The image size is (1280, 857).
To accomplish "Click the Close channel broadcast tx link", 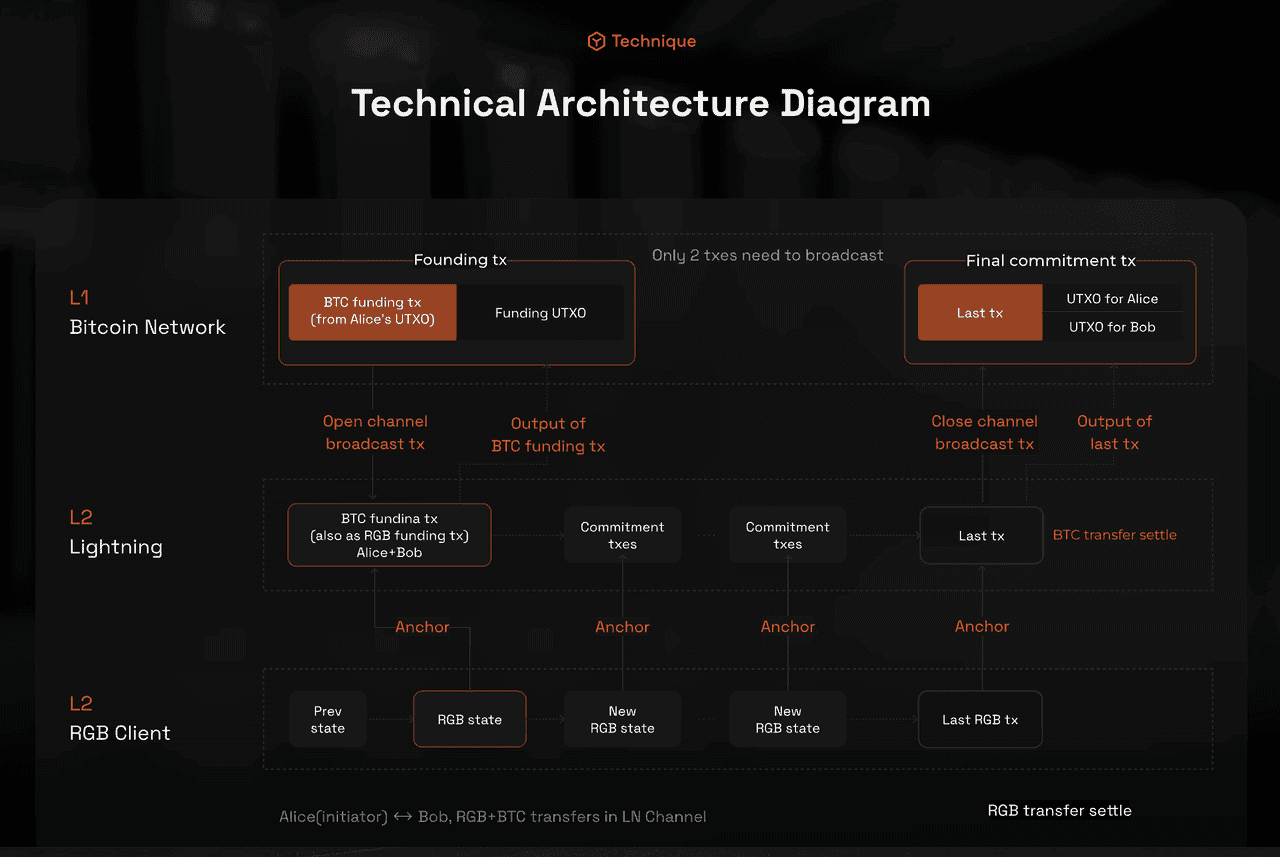I will pos(984,432).
